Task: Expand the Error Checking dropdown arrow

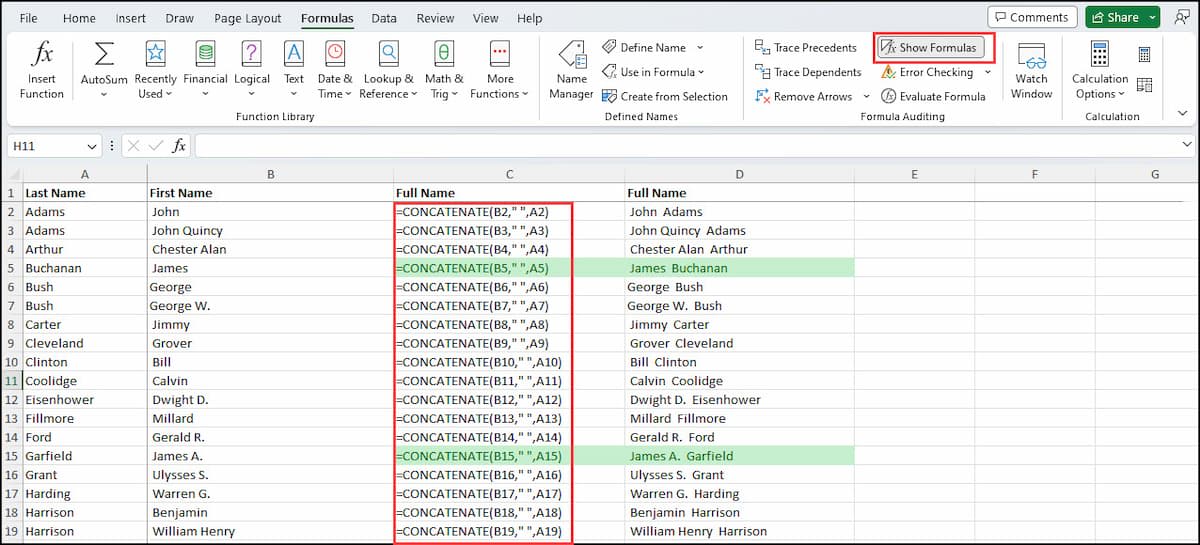Action: 987,72
